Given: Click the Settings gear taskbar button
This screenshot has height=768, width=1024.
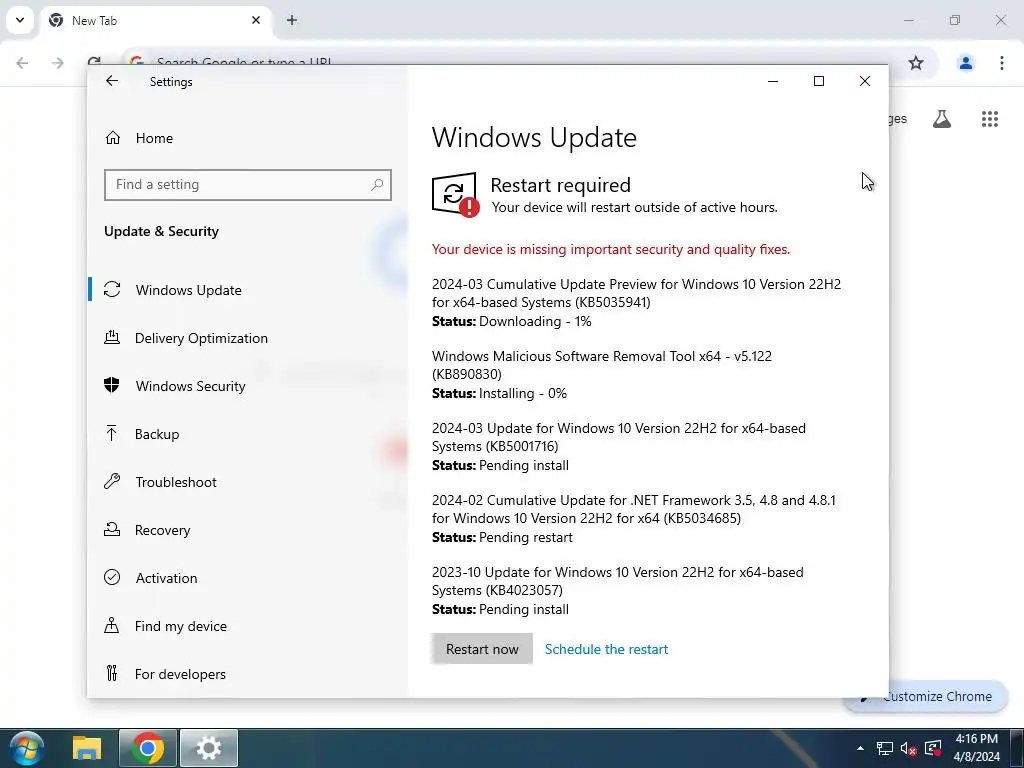Looking at the screenshot, I should [209, 748].
